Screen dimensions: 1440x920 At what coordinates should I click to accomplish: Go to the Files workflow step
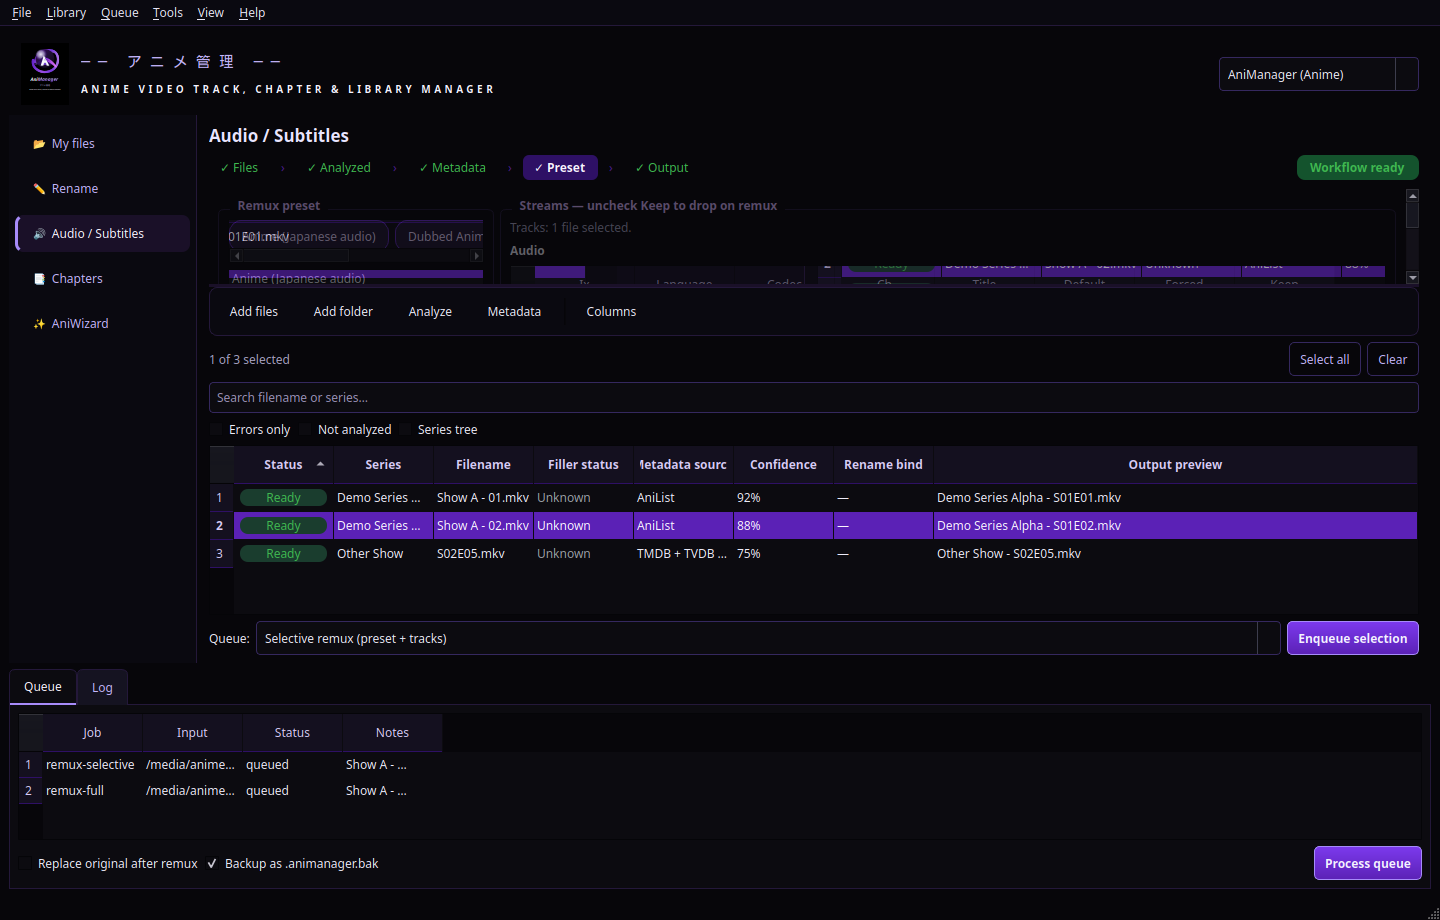point(239,168)
